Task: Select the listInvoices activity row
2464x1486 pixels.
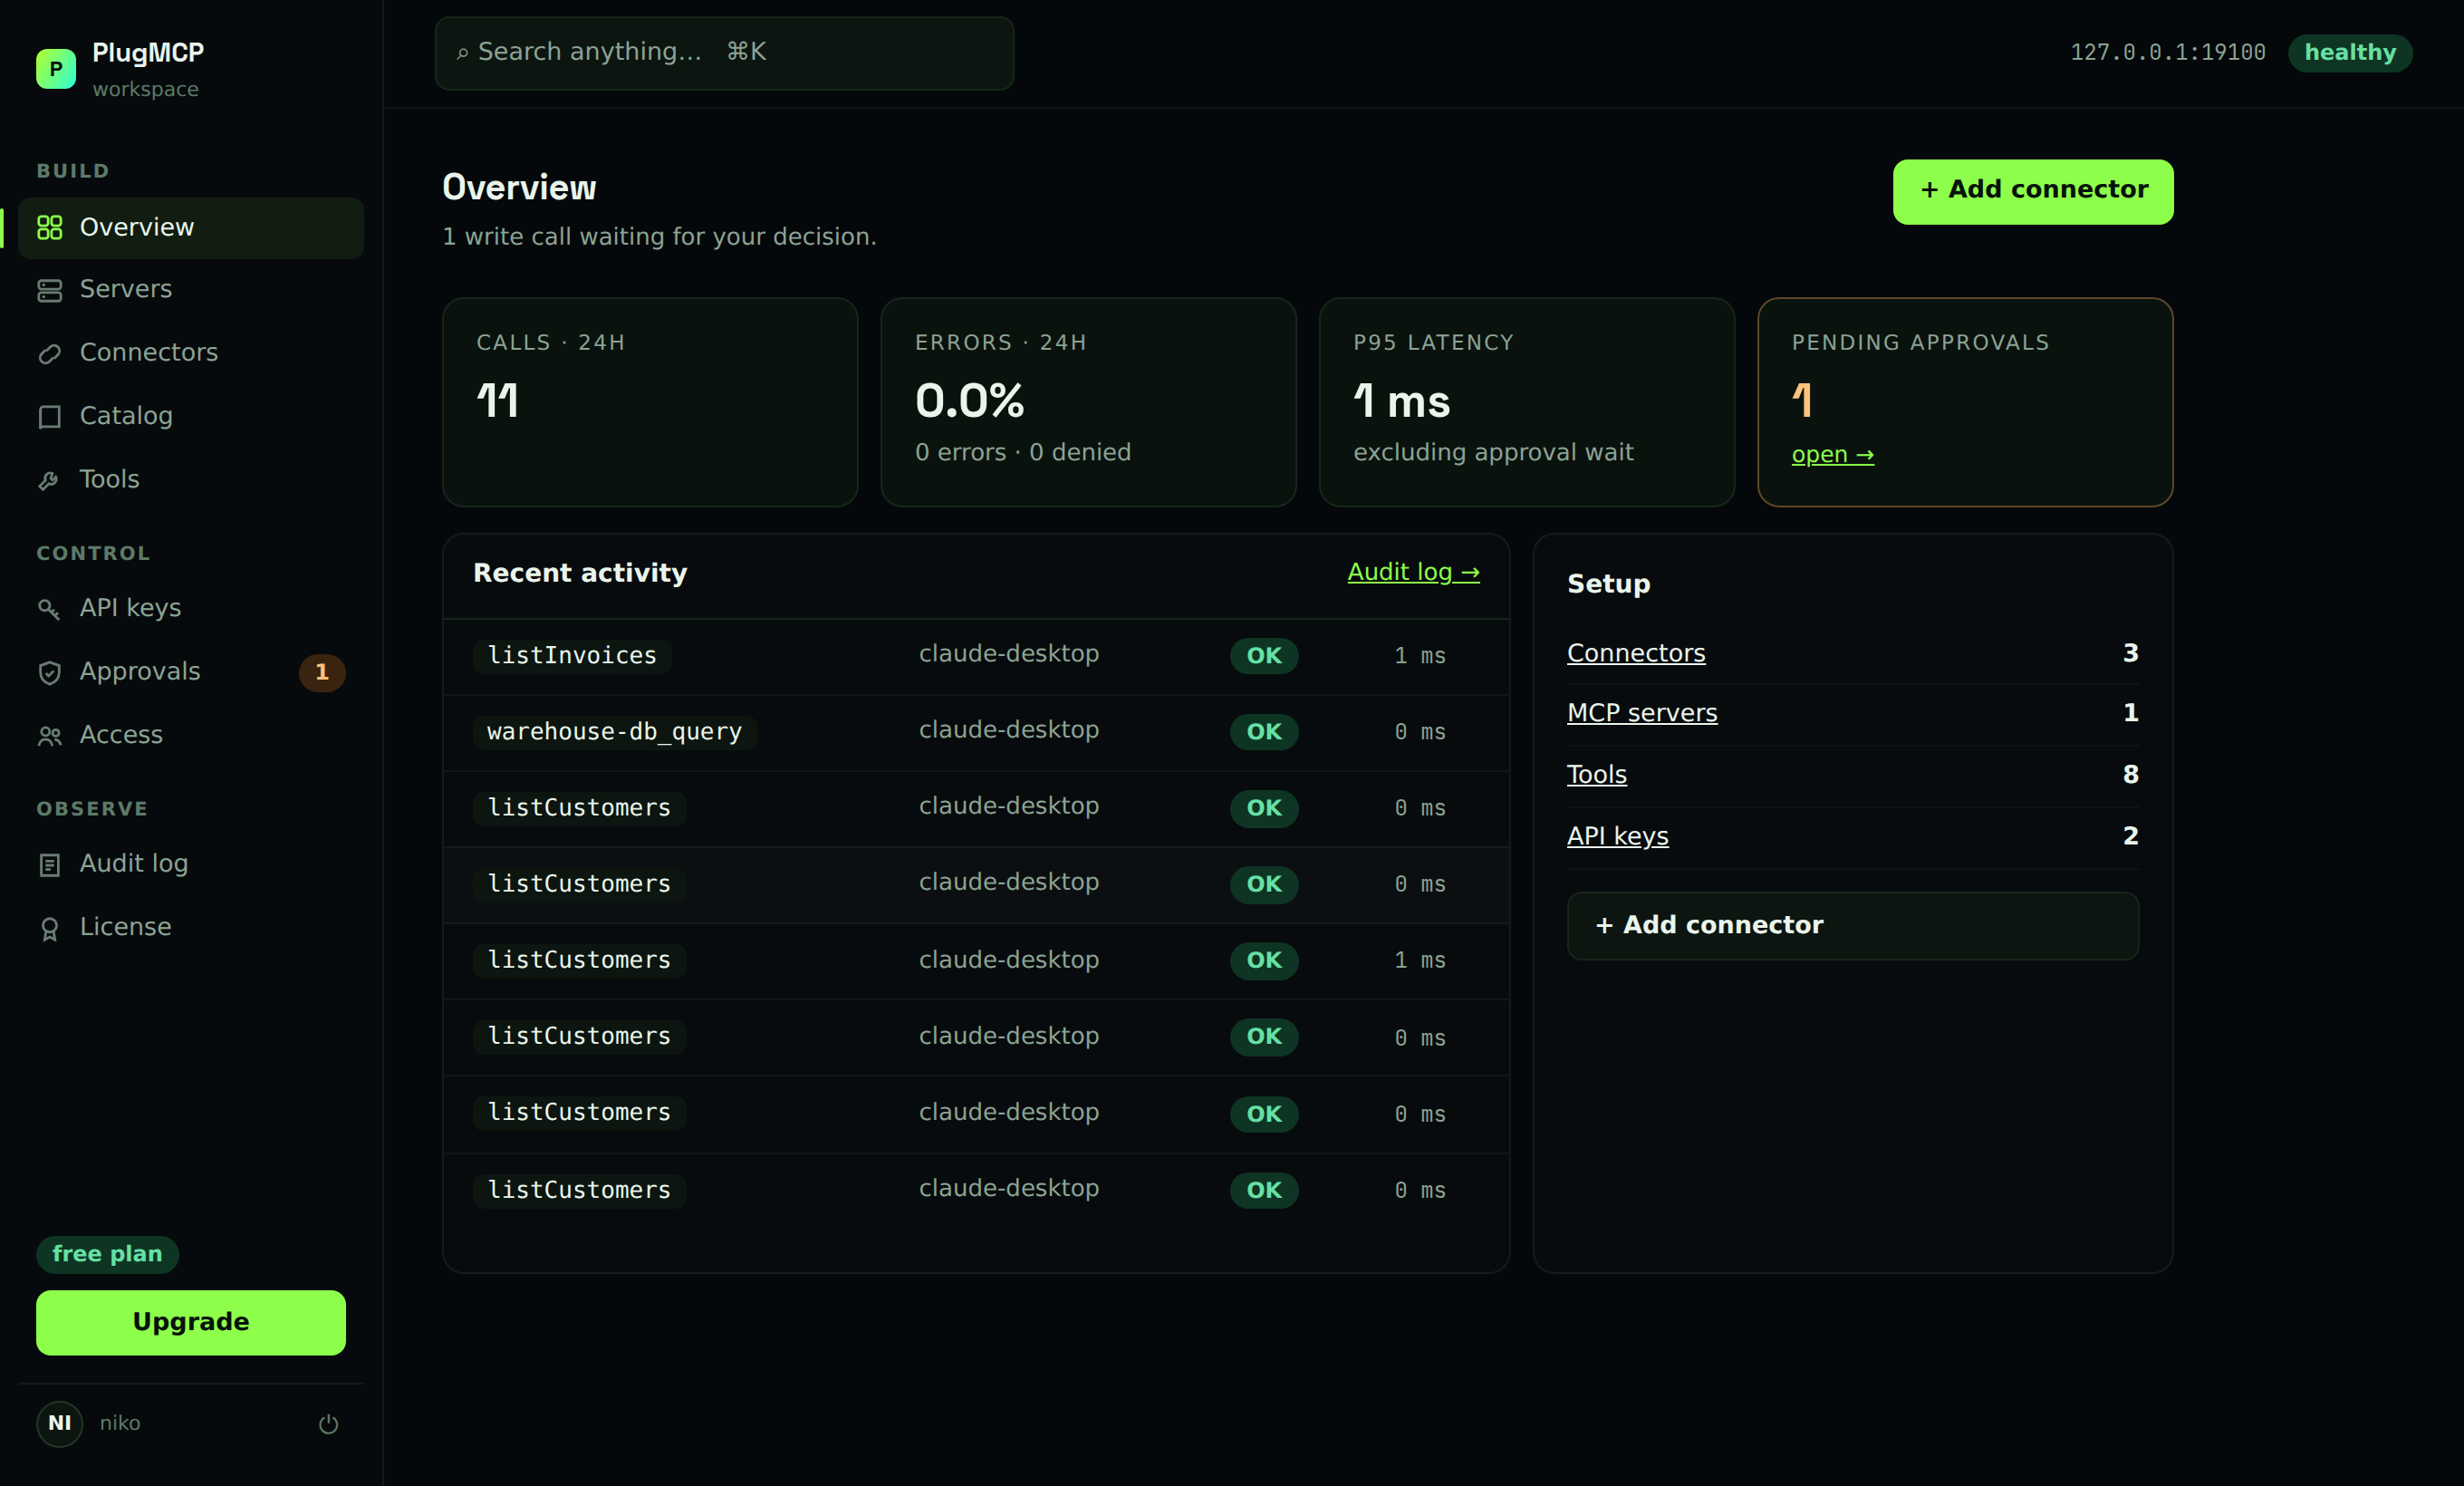Action: point(976,656)
